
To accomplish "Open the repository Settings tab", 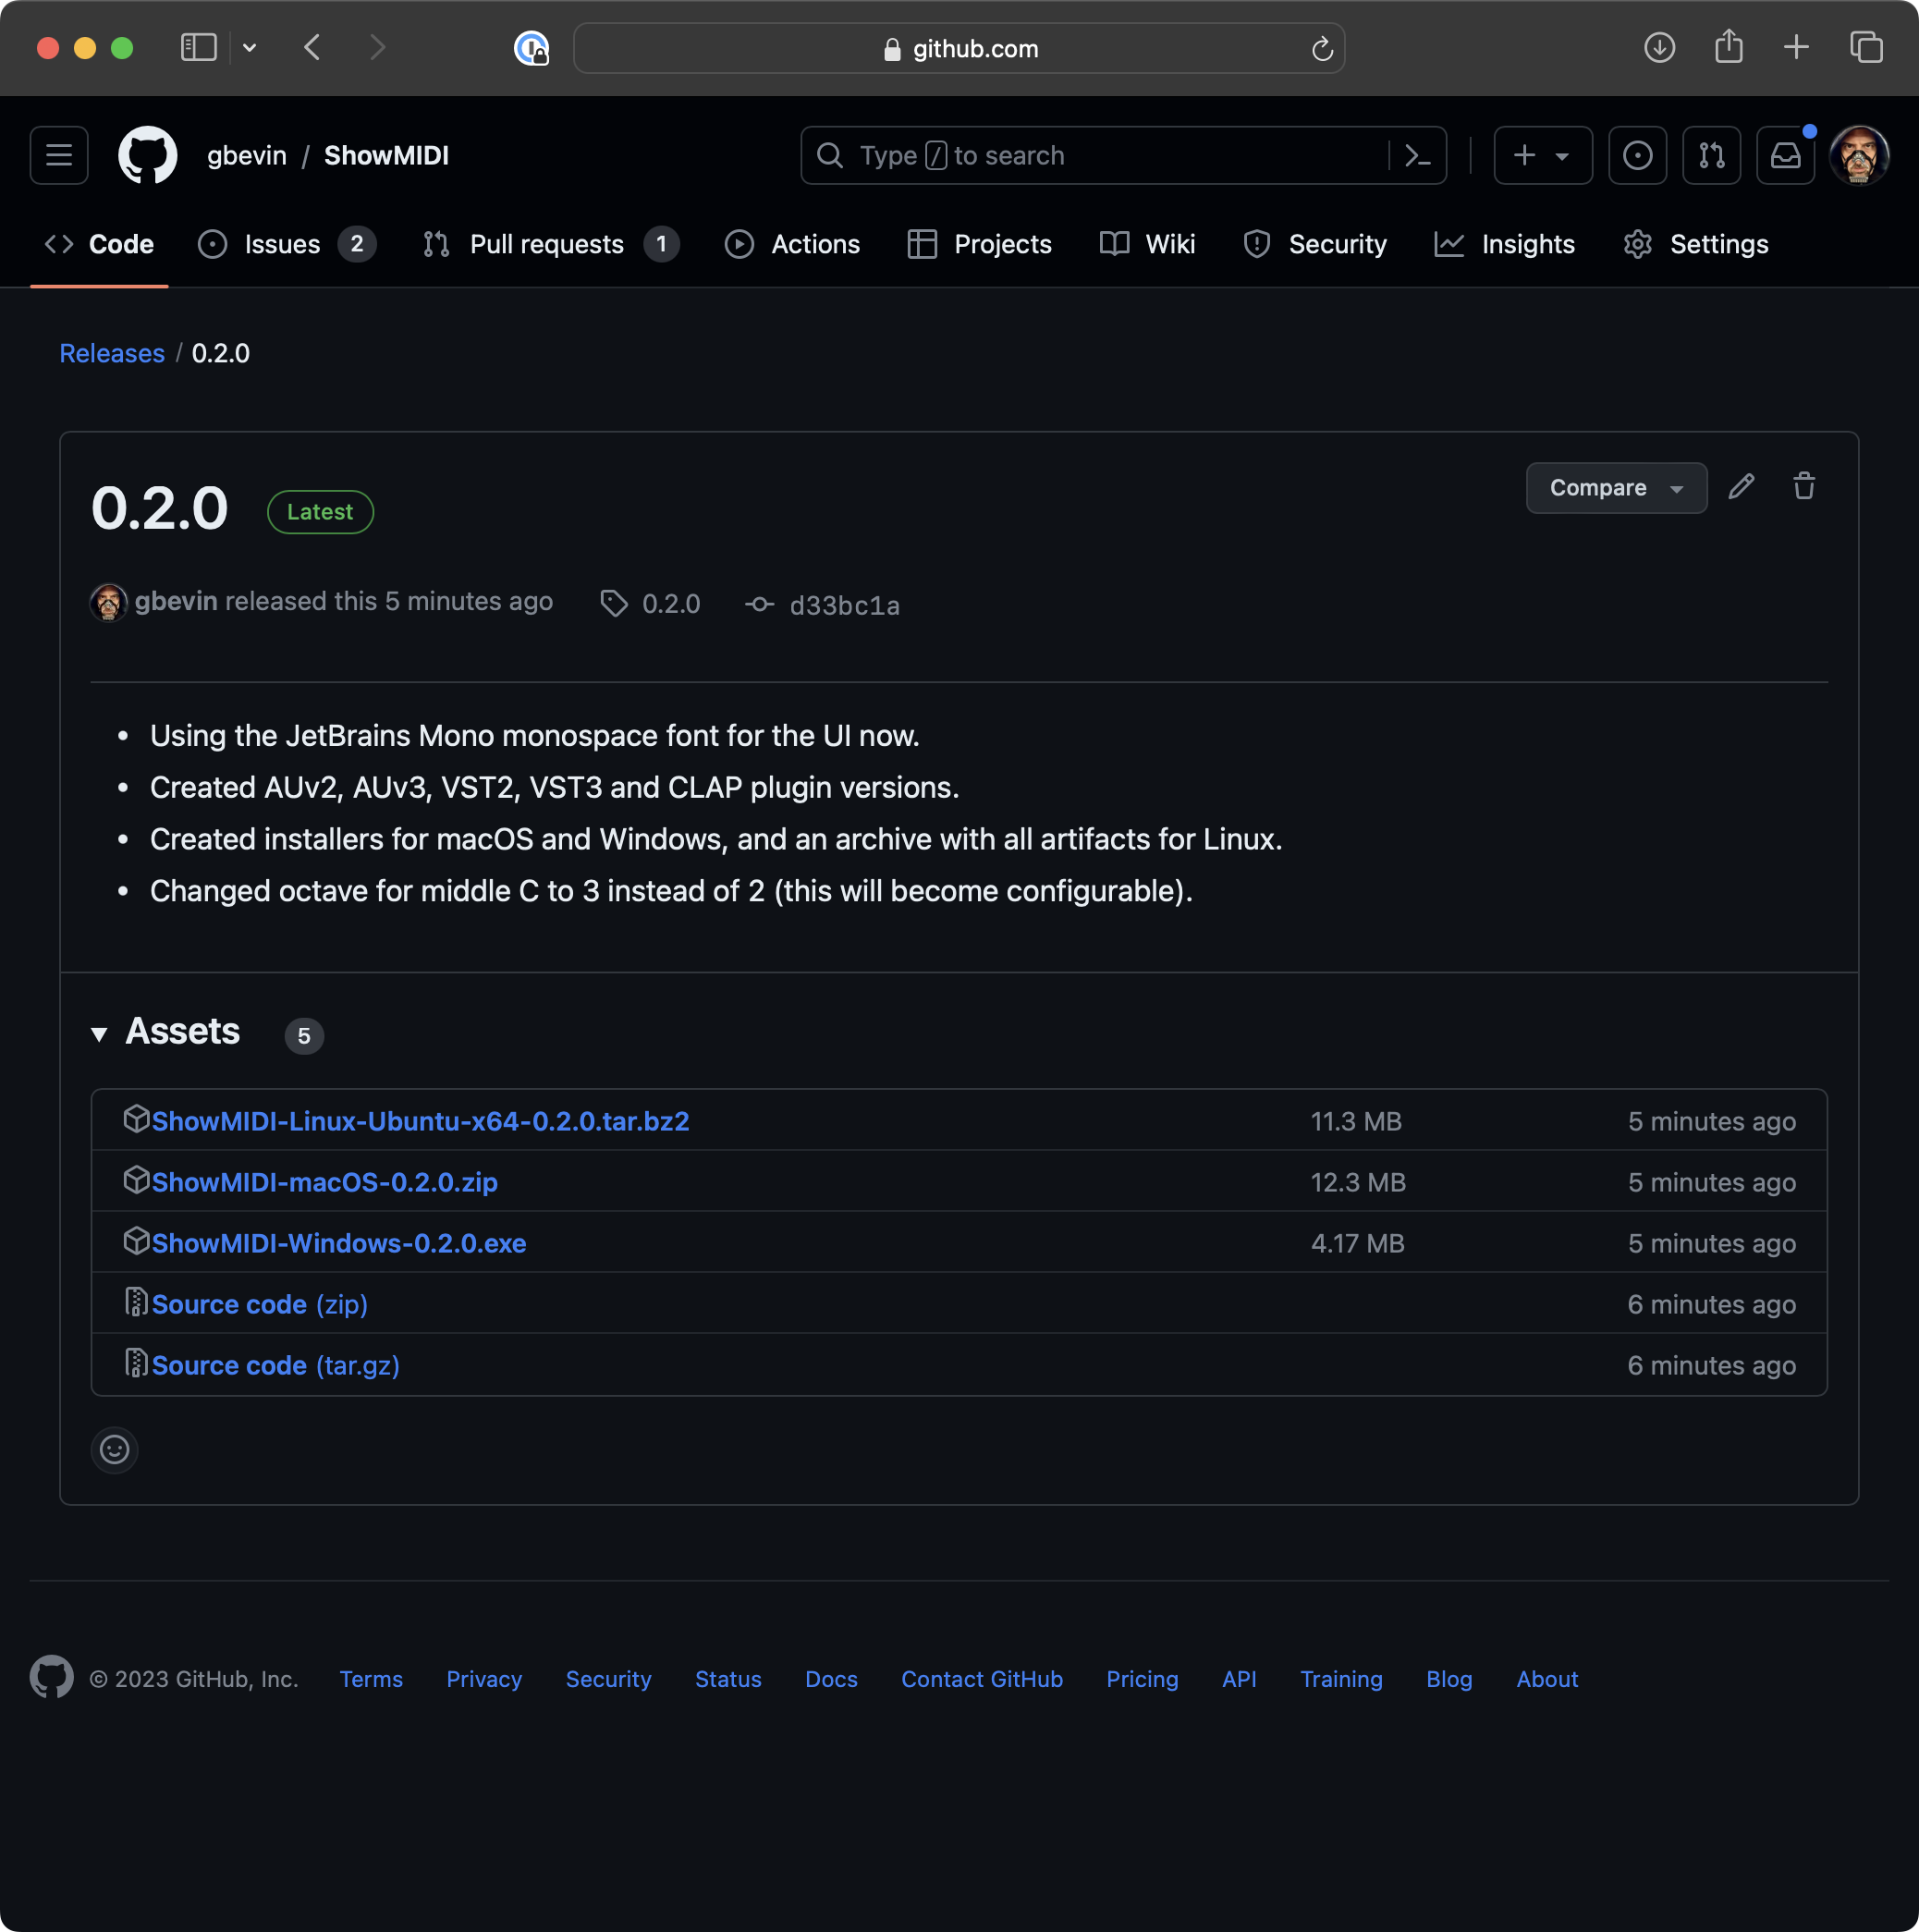I will point(1695,244).
